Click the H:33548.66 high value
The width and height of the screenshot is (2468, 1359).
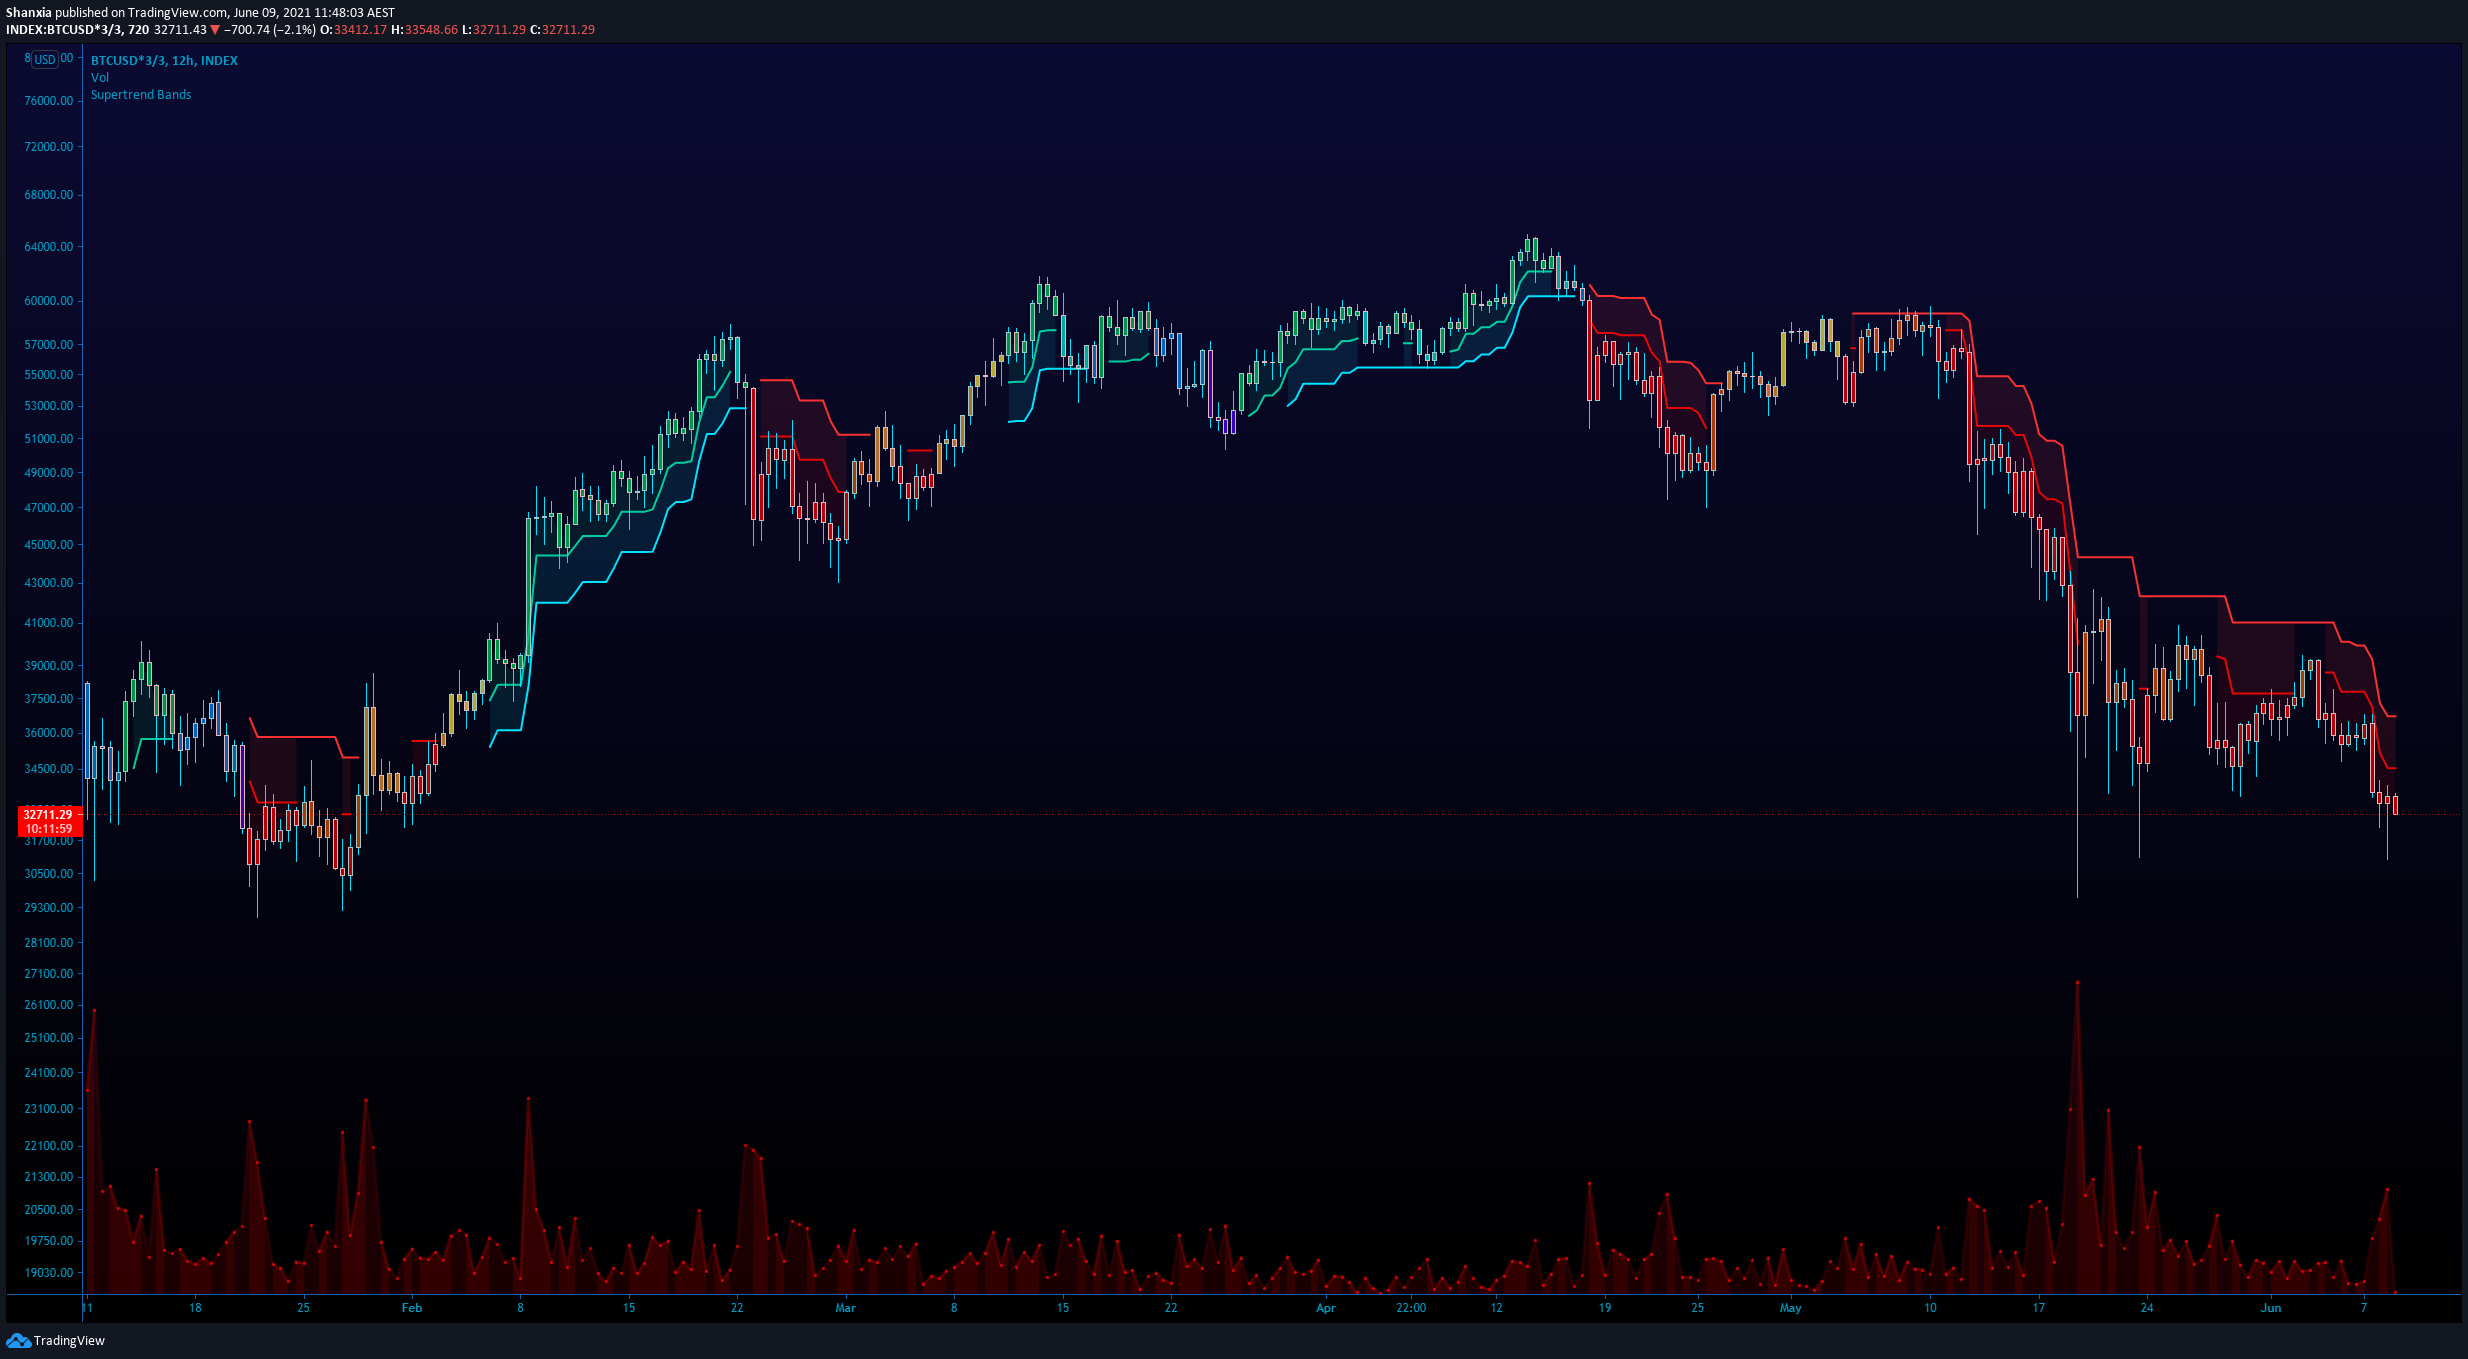pos(424,30)
